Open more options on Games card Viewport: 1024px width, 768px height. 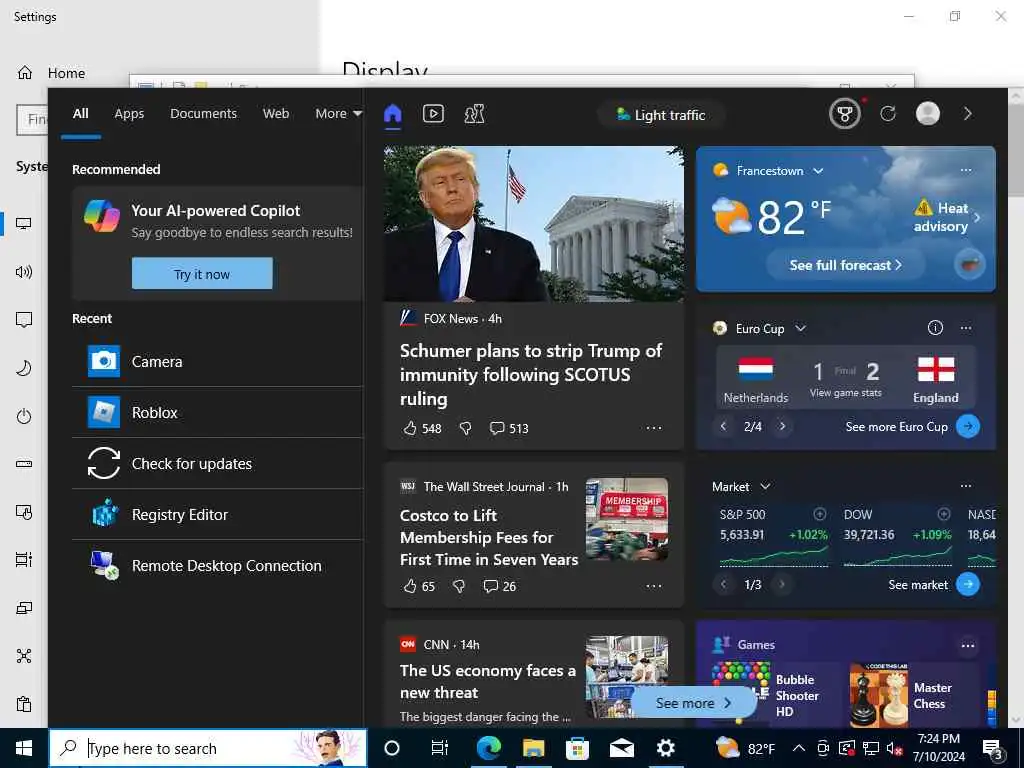tap(968, 646)
